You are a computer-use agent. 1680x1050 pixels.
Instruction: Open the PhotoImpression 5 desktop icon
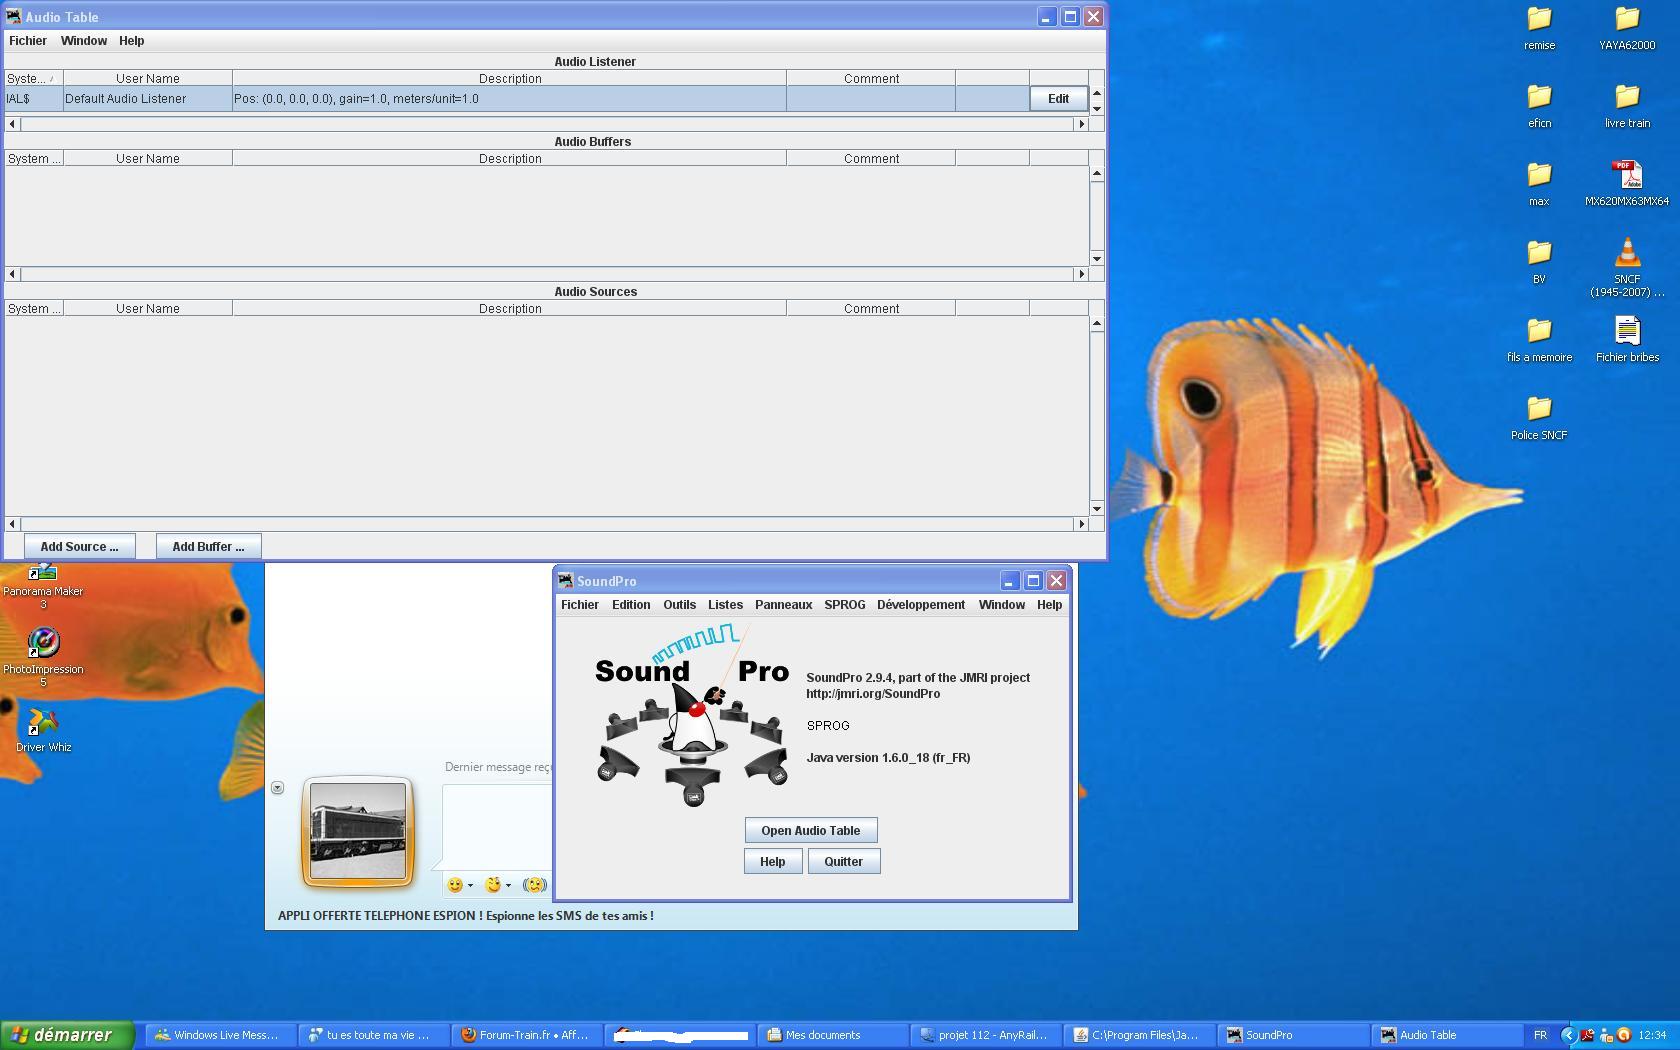43,657
